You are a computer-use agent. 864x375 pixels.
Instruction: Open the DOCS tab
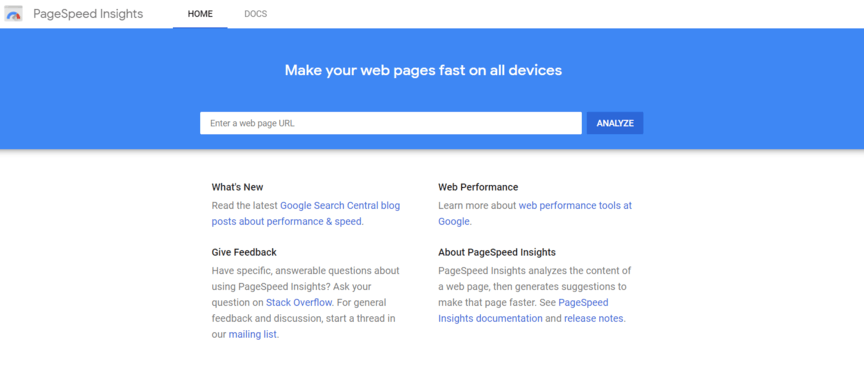click(256, 14)
